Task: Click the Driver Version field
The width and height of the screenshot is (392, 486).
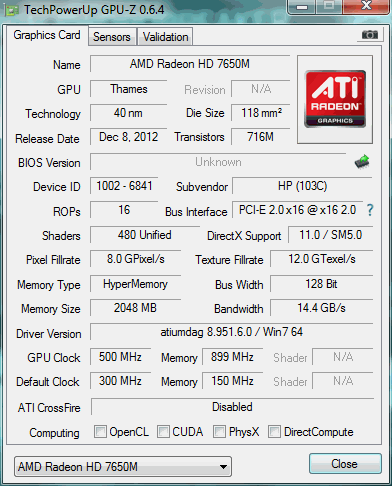Action: (x=231, y=332)
